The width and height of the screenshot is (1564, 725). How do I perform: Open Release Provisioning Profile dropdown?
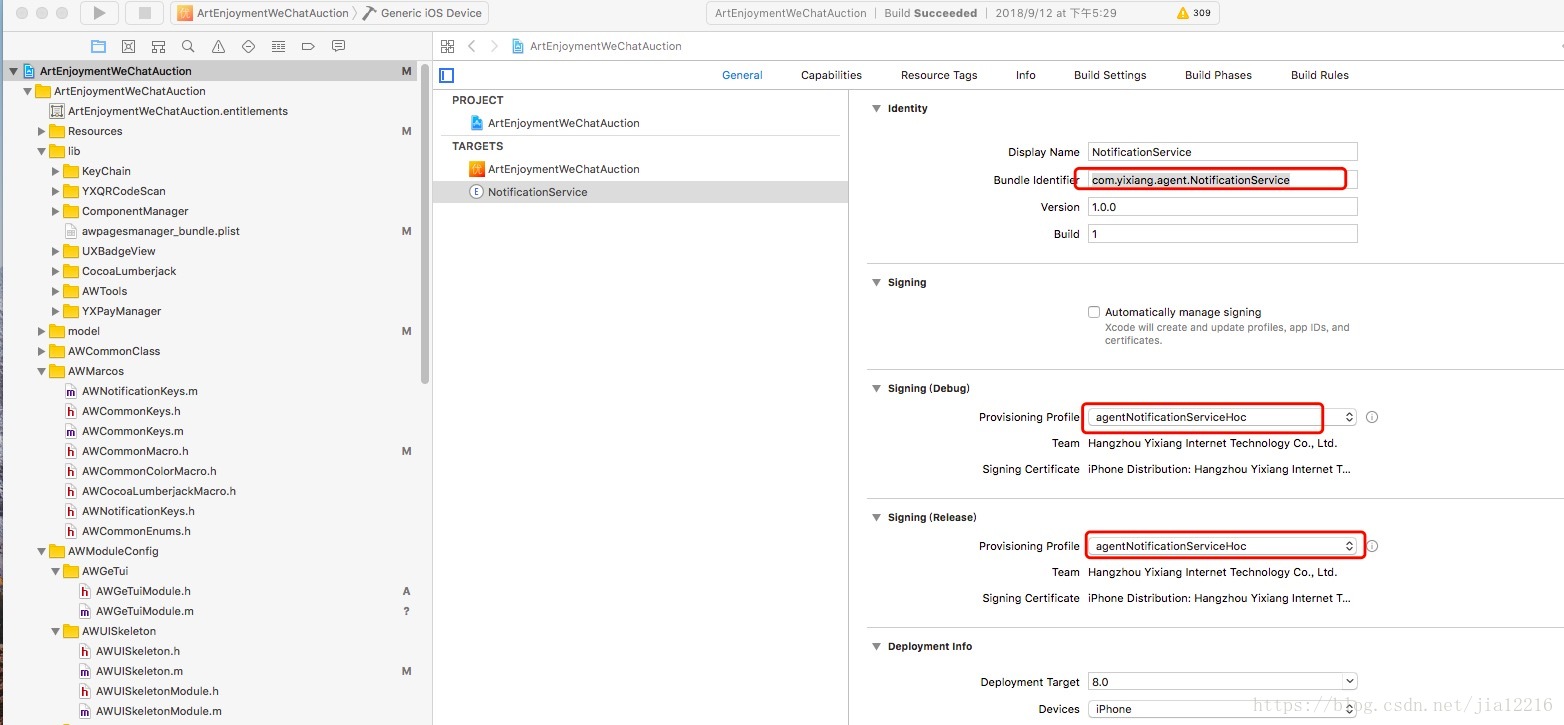pos(1222,546)
